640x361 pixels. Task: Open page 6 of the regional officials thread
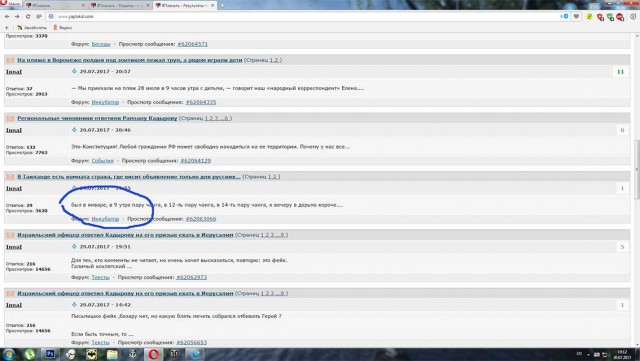point(227,118)
